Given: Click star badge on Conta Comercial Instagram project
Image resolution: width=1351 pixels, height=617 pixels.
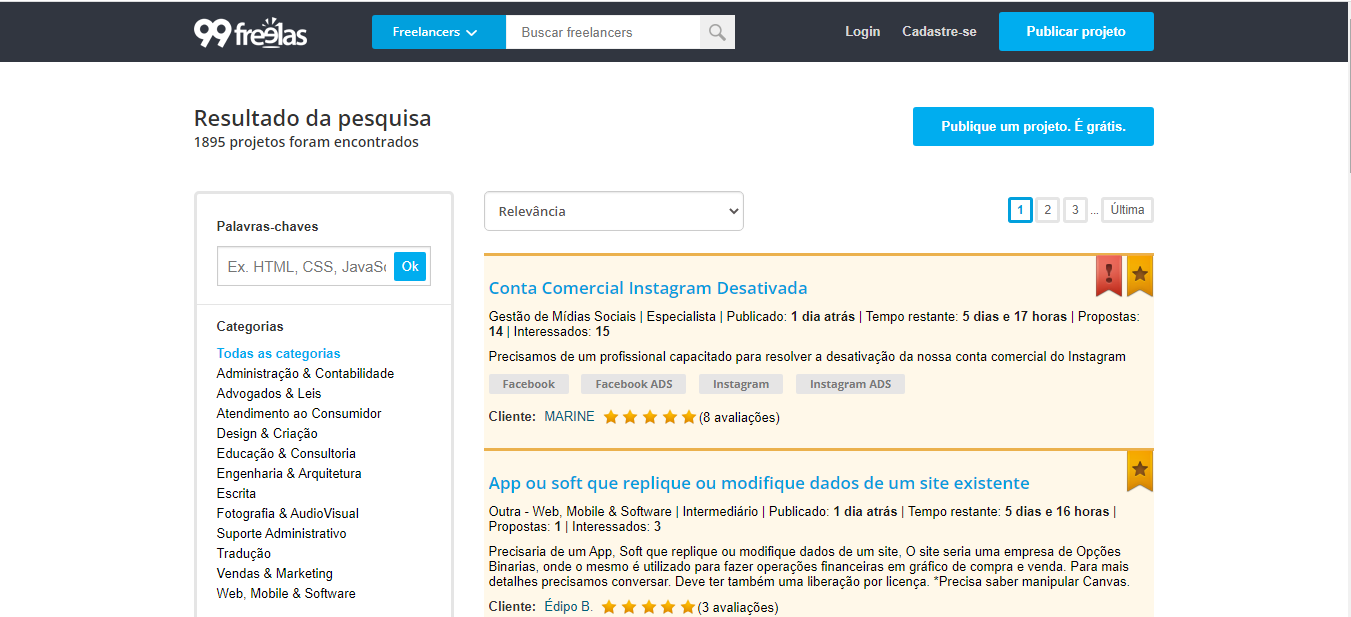Looking at the screenshot, I should pos(1140,276).
